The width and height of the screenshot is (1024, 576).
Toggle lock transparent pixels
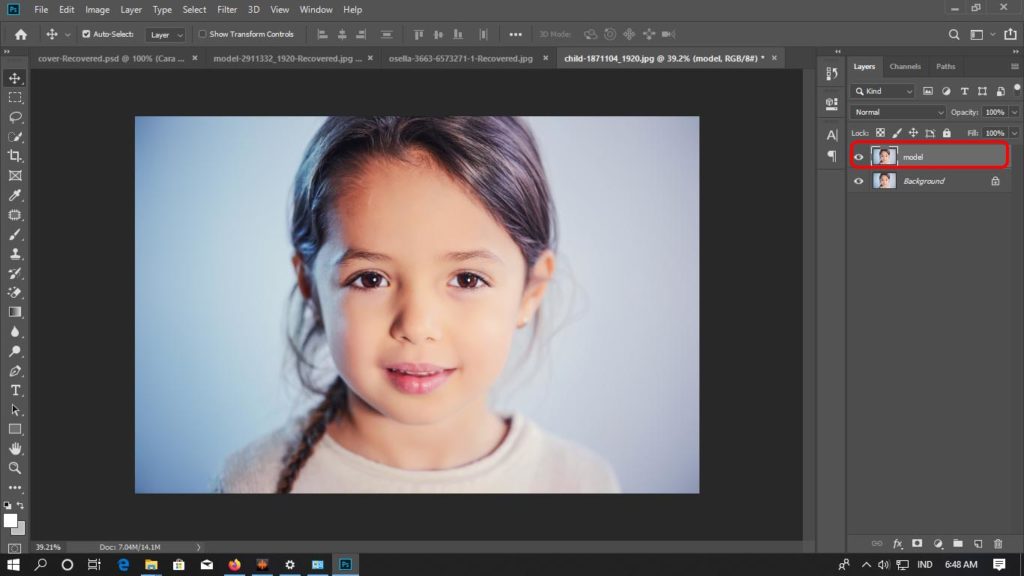[x=880, y=133]
